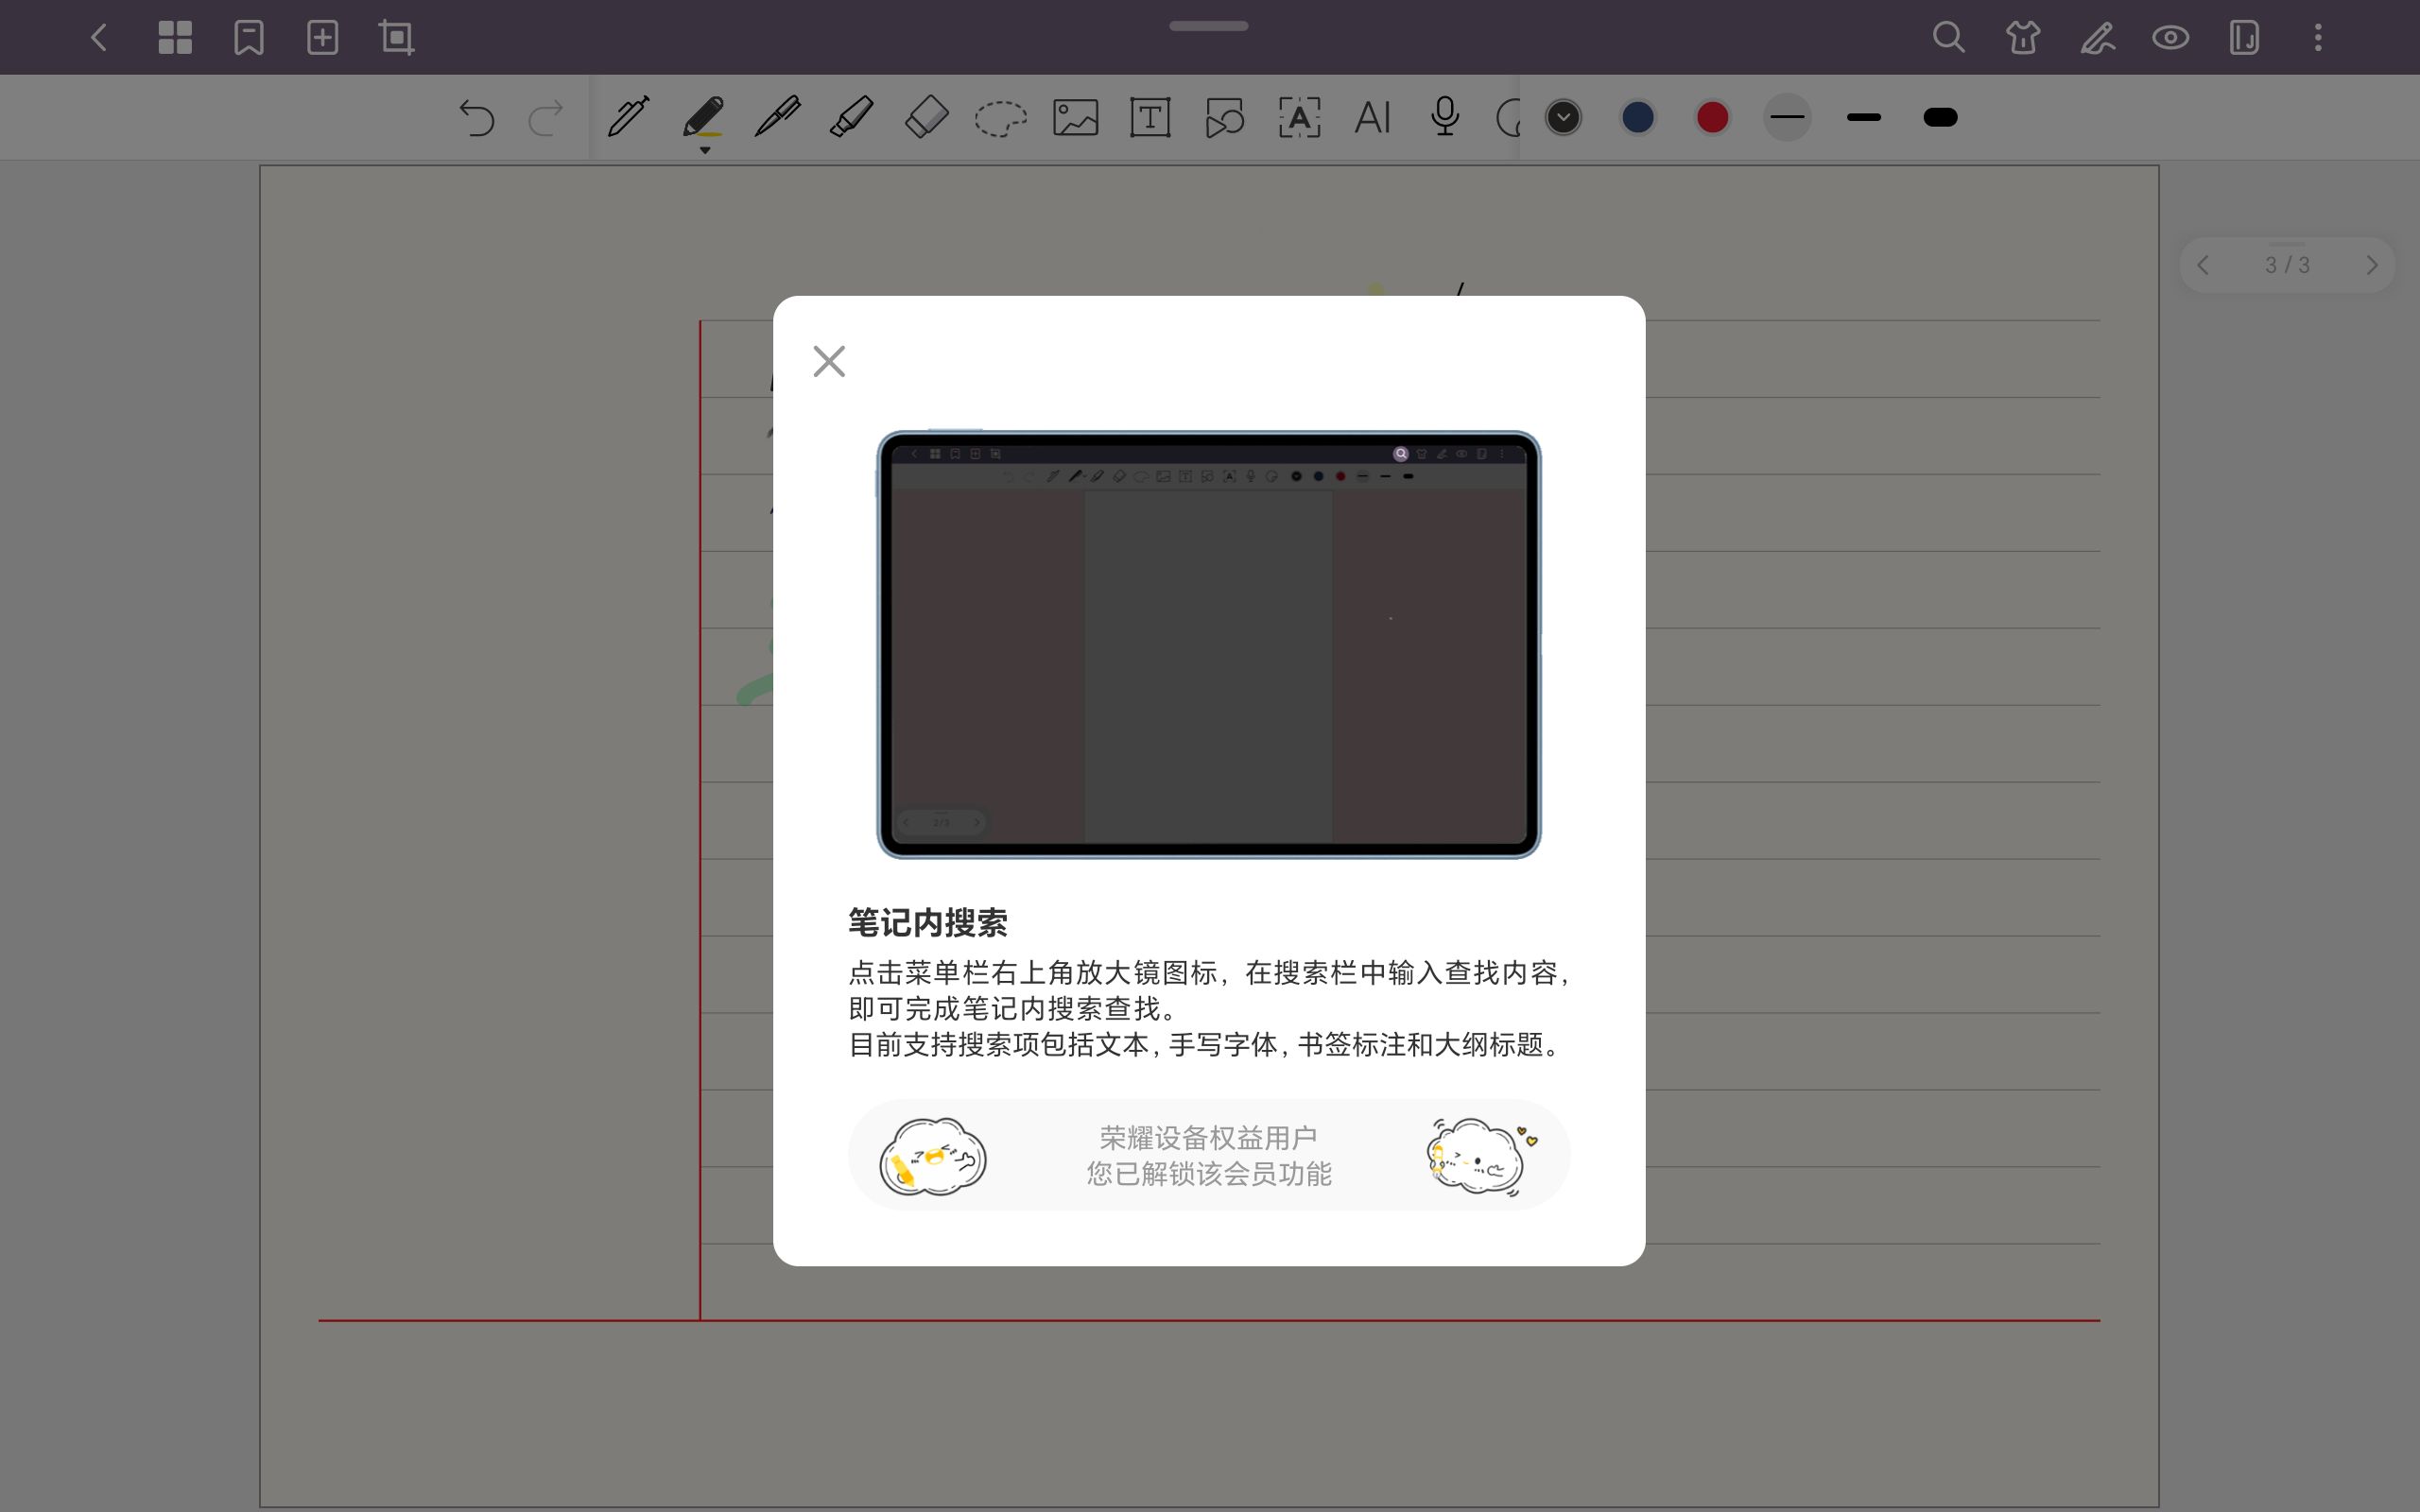Open the more options menu

[2317, 37]
